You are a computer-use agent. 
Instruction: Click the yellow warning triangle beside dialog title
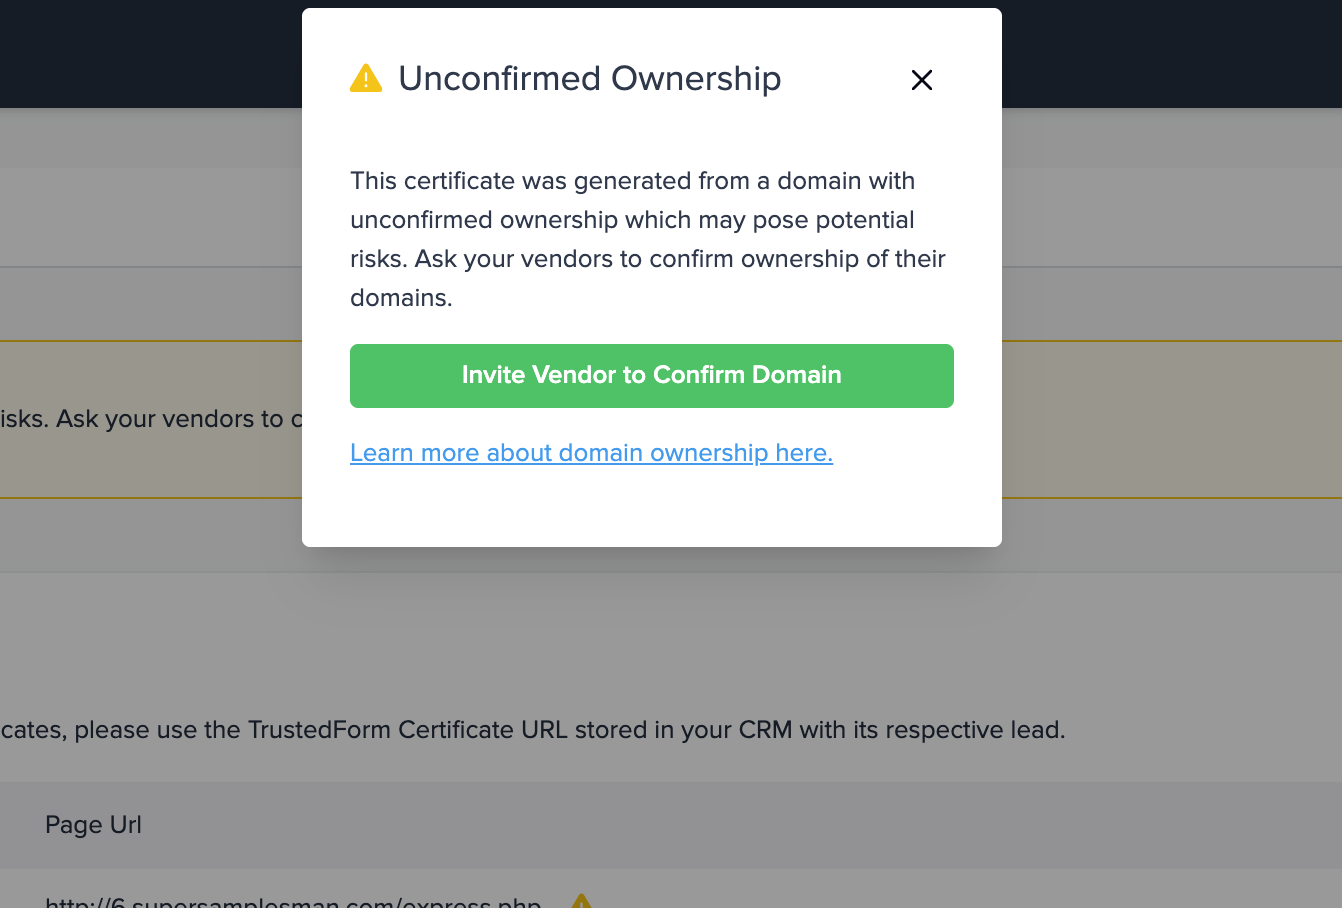pos(366,78)
